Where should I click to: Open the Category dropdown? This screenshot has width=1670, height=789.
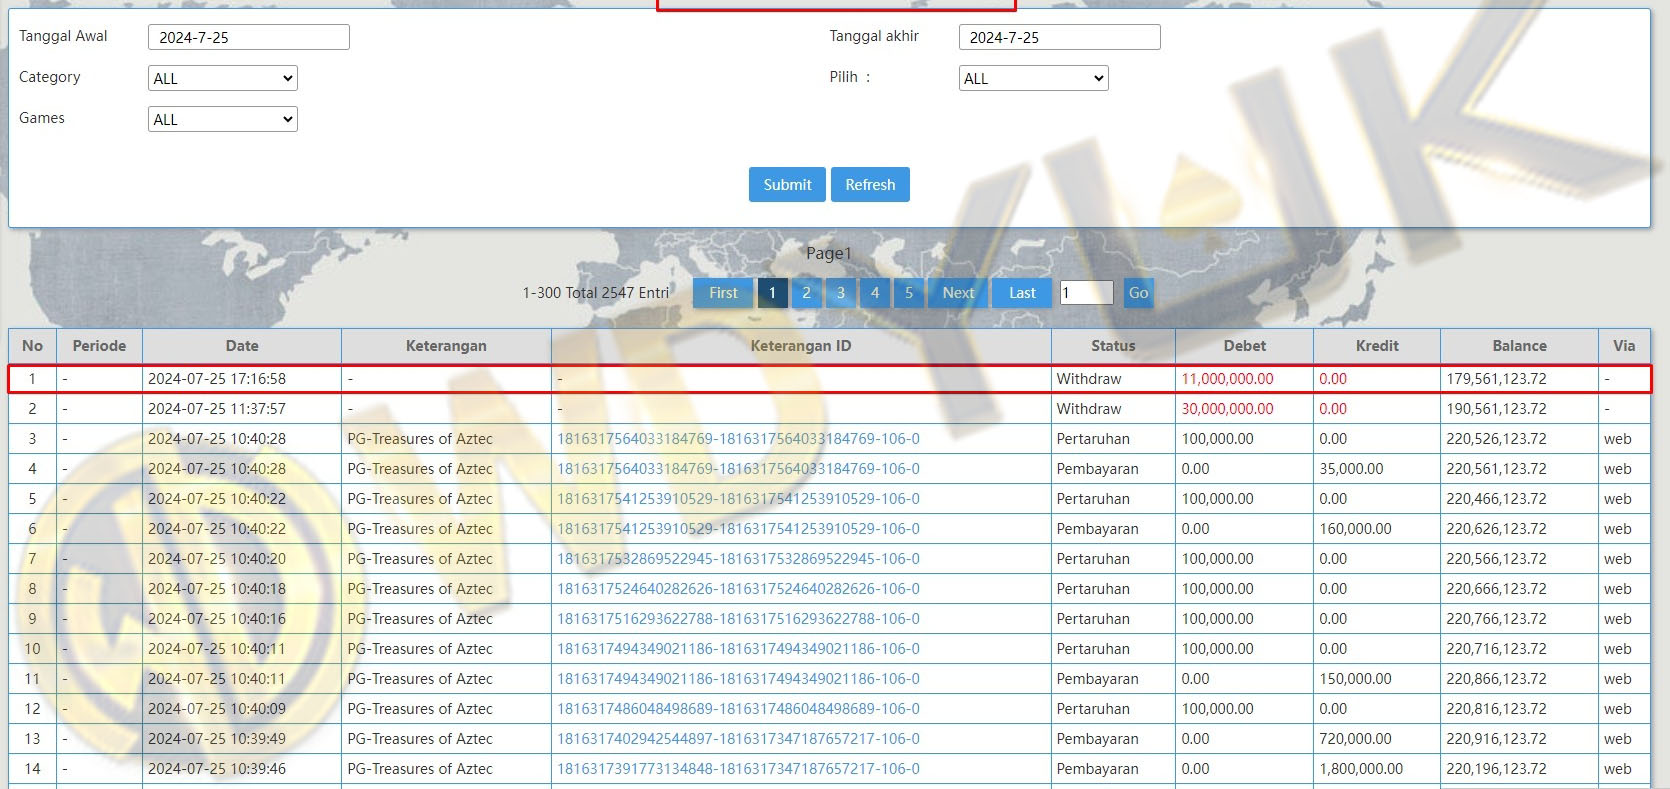[223, 78]
